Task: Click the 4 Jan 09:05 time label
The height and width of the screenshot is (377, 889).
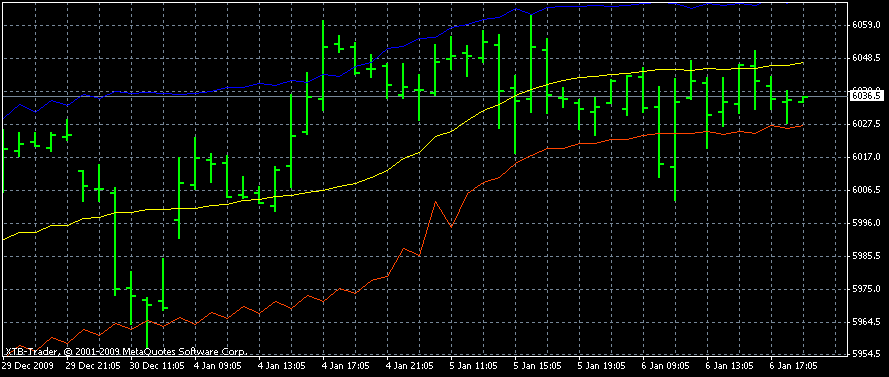Action: [x=219, y=366]
